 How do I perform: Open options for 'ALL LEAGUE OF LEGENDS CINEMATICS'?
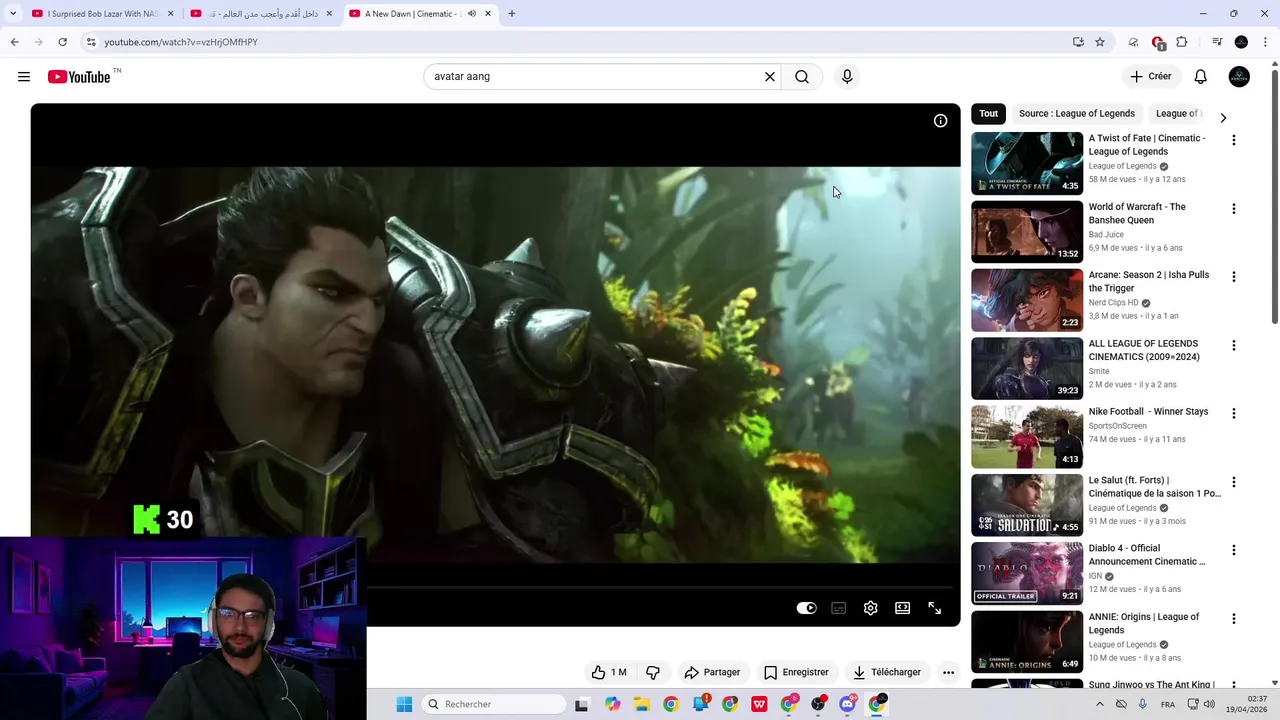pyautogui.click(x=1234, y=346)
